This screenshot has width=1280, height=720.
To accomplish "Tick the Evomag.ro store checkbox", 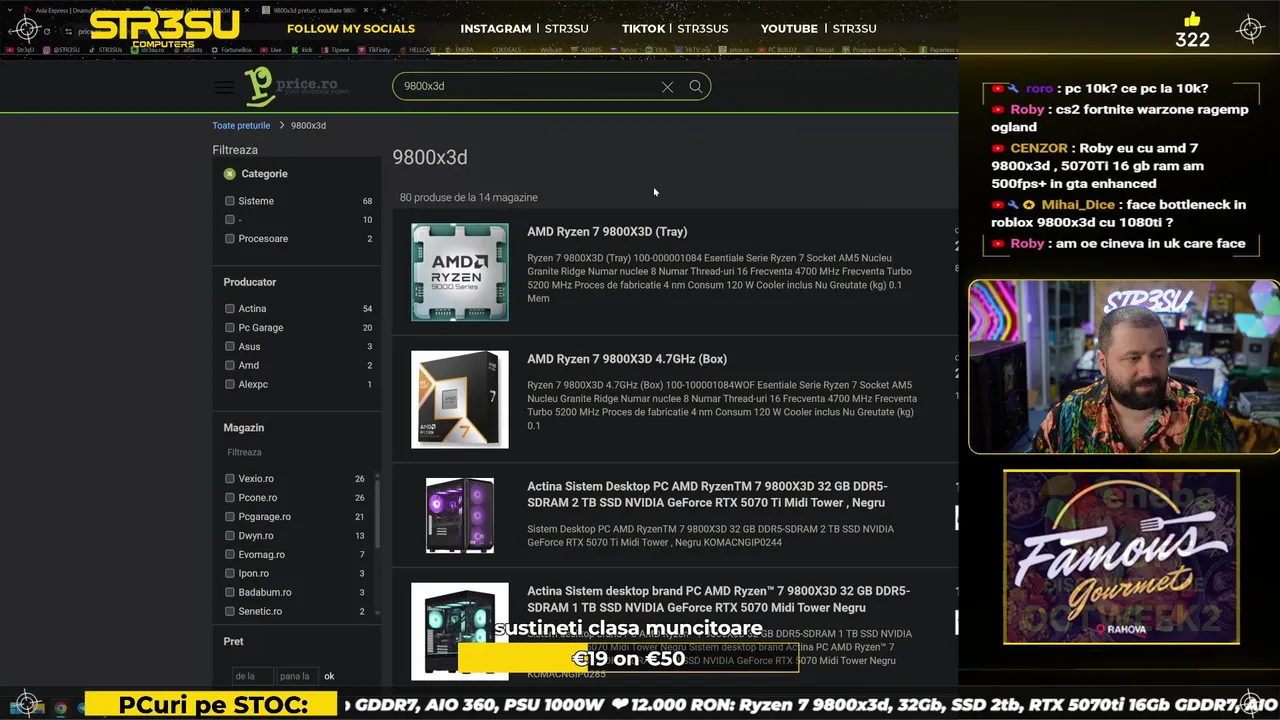I will pyautogui.click(x=230, y=555).
